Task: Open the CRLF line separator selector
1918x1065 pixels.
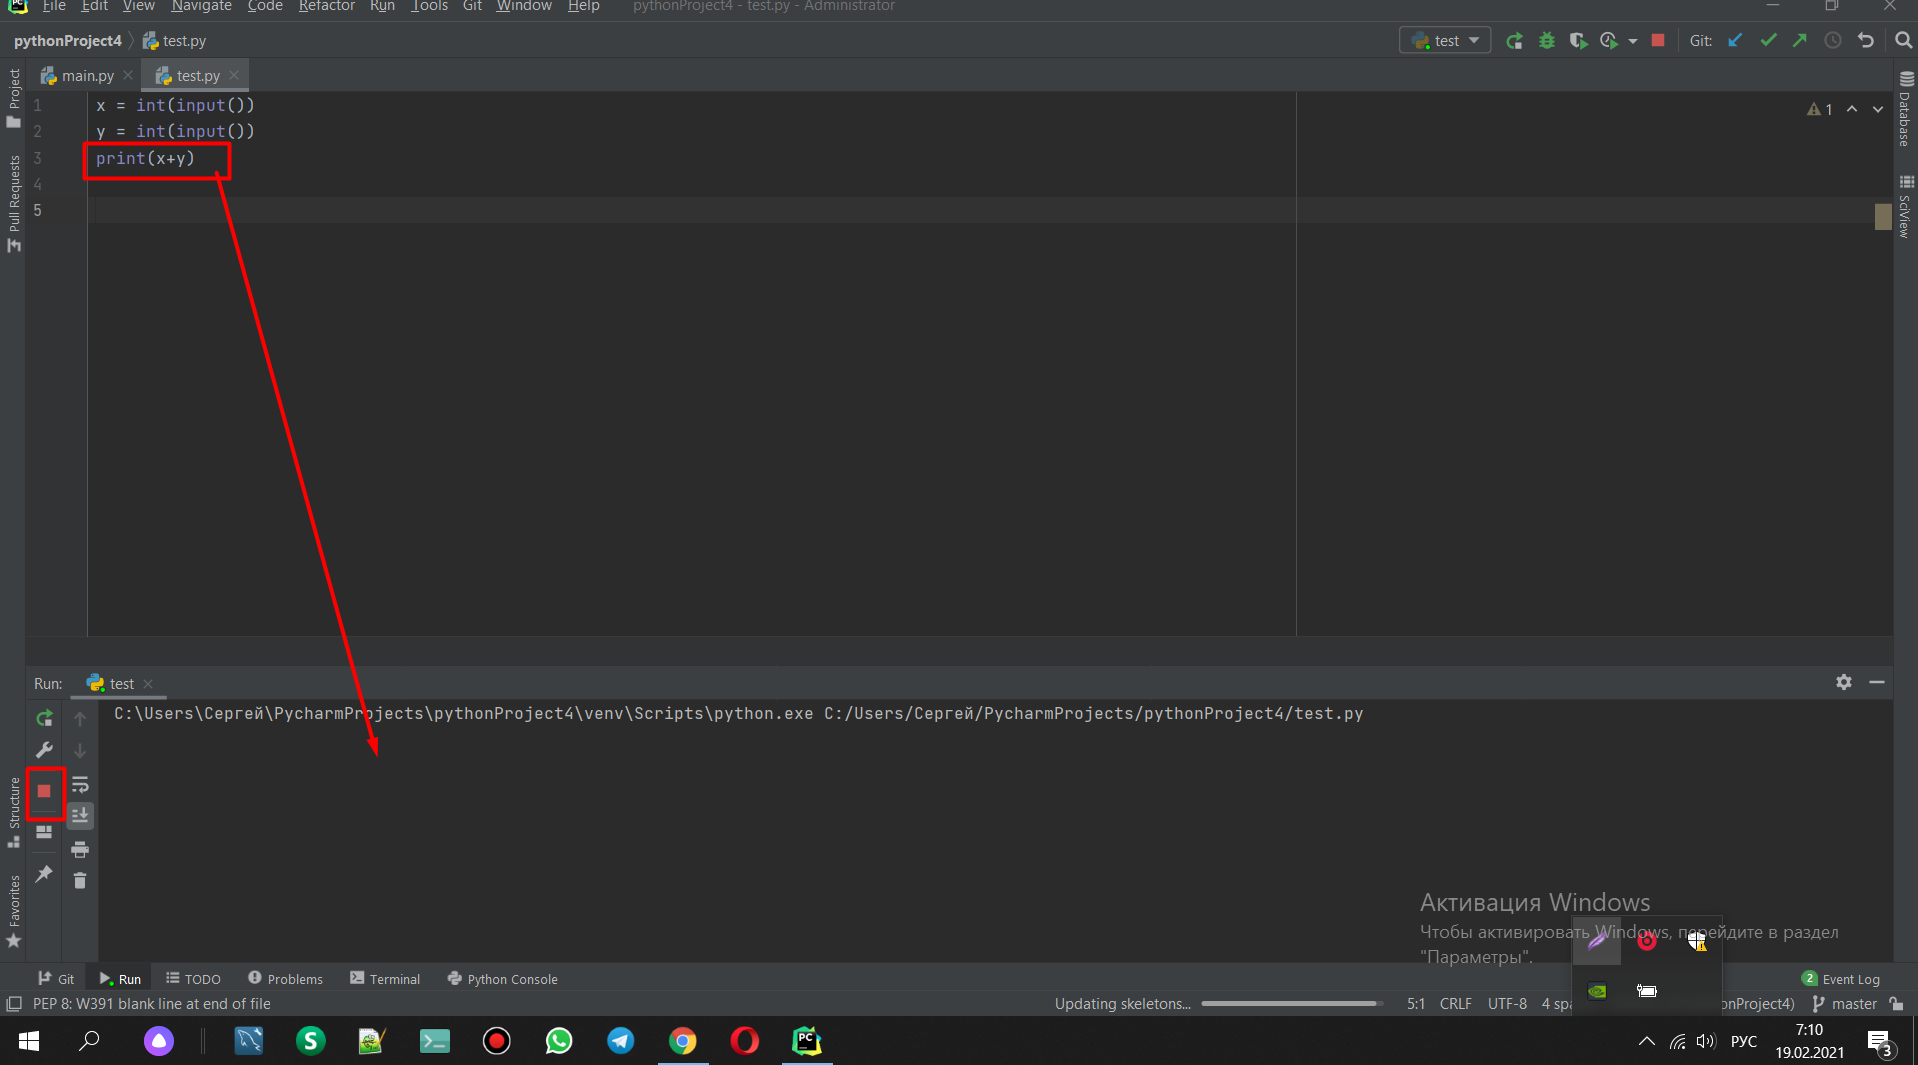Action: [1455, 1004]
